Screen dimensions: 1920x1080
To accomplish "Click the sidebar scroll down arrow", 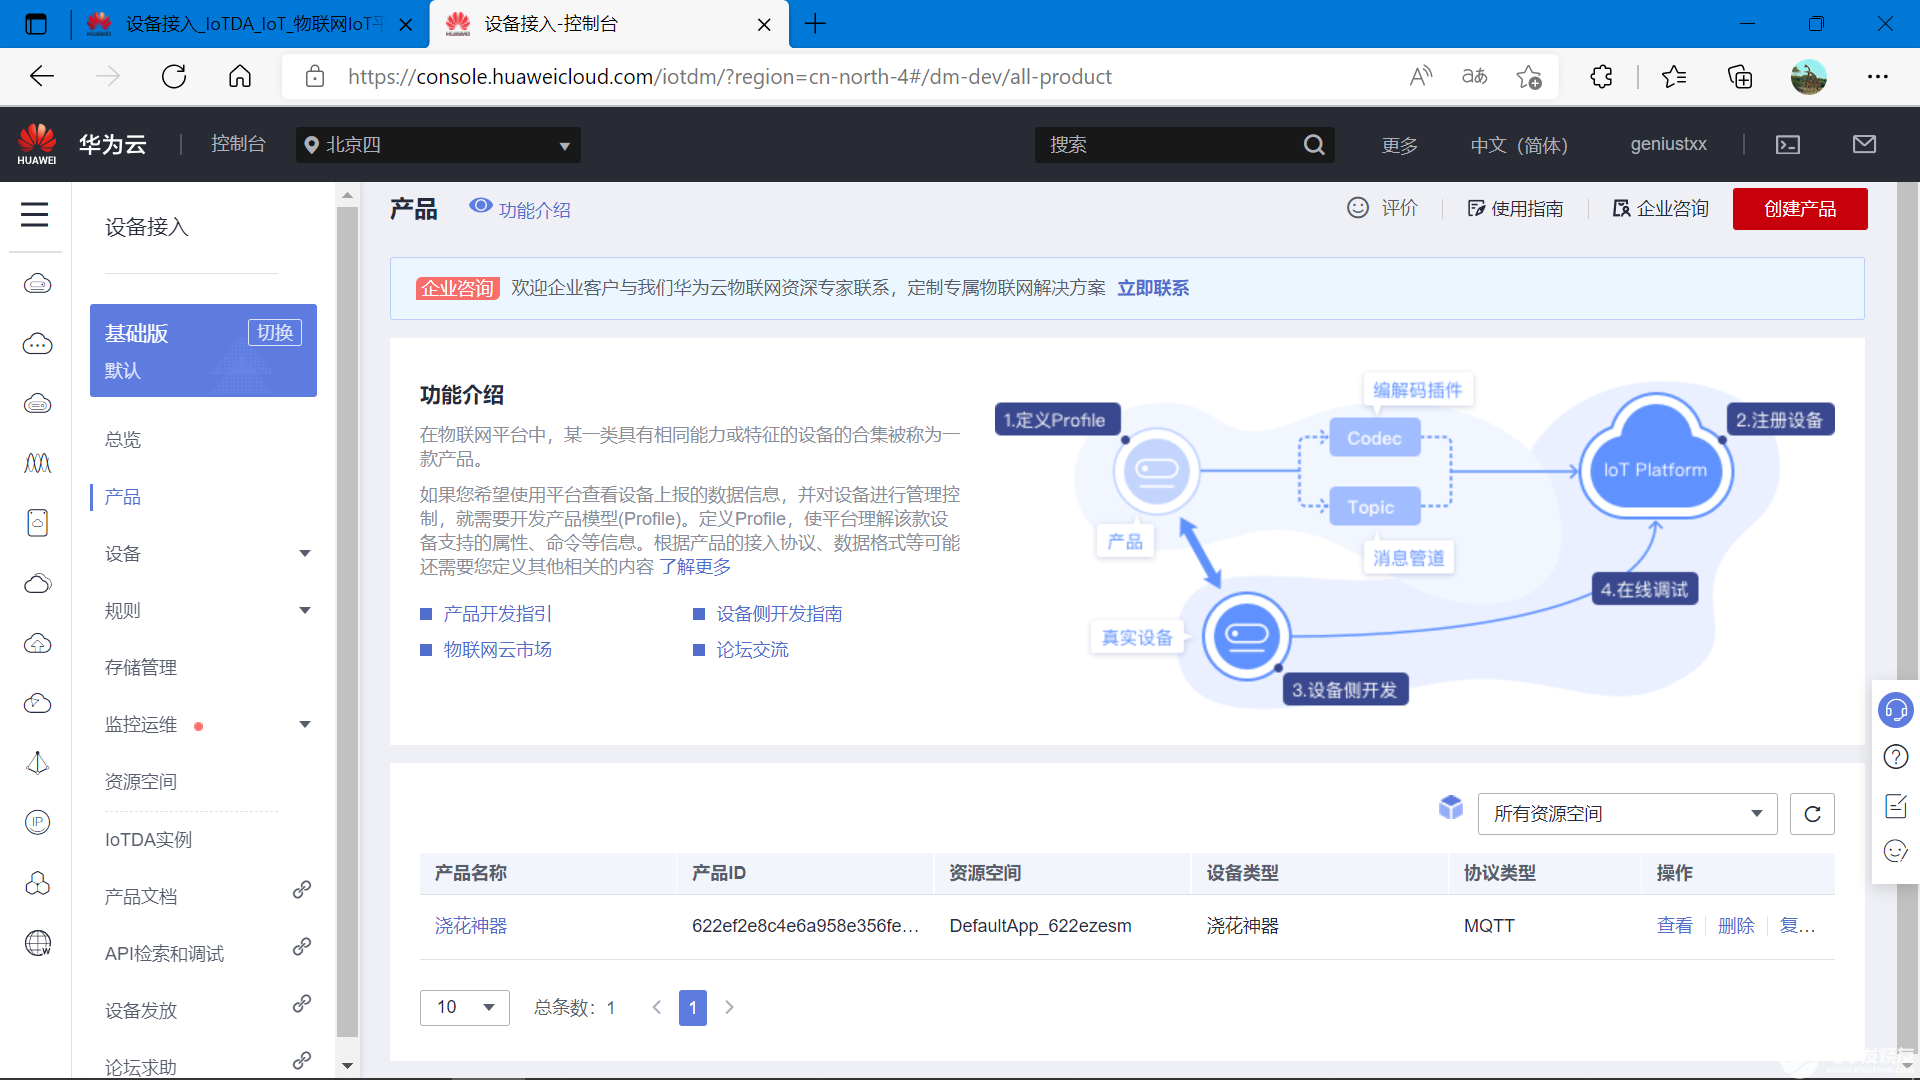I will click(347, 1066).
